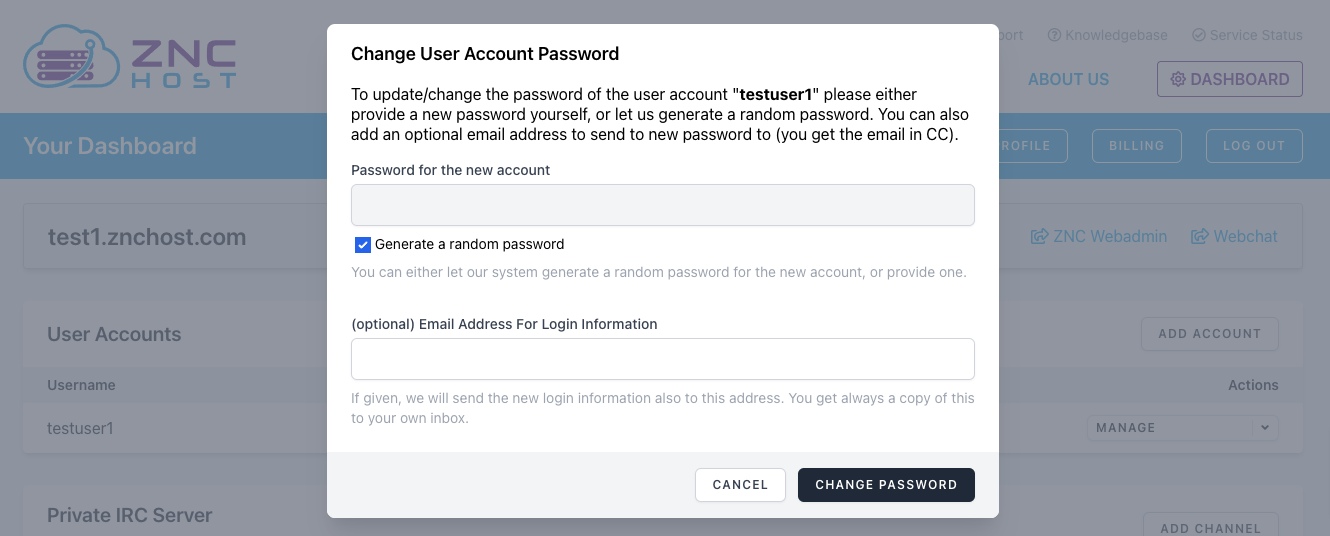
Task: Click the Knowledgebase question mark icon
Action: click(1054, 35)
